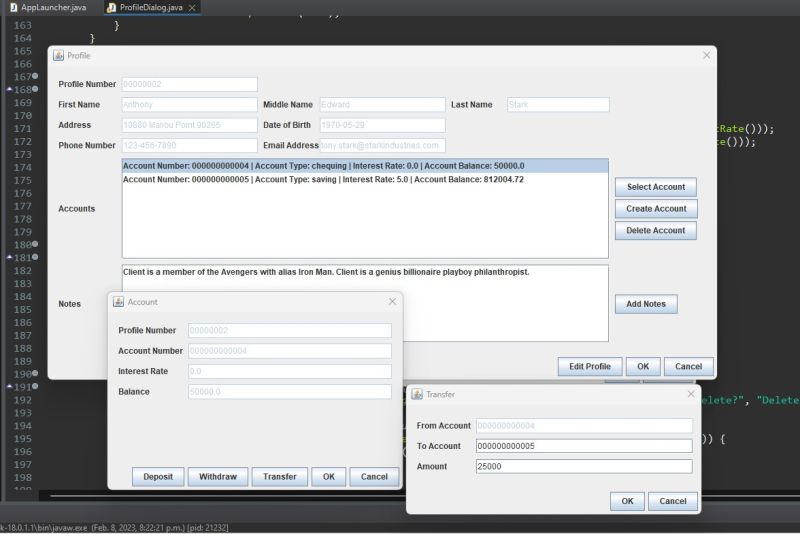This screenshot has height=534, width=800.
Task: Select saving account 000000000005 row
Action: [365, 180]
